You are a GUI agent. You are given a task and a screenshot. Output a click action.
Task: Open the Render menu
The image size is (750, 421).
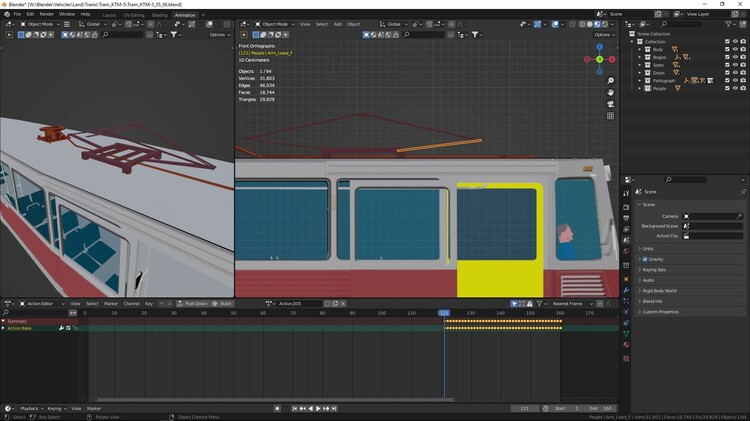46,15
